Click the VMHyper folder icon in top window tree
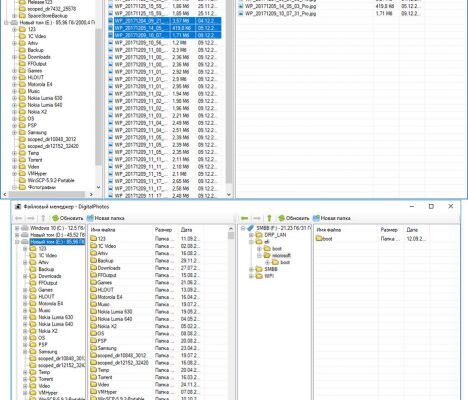Viewport: 468px width, 400px height. 22,174
